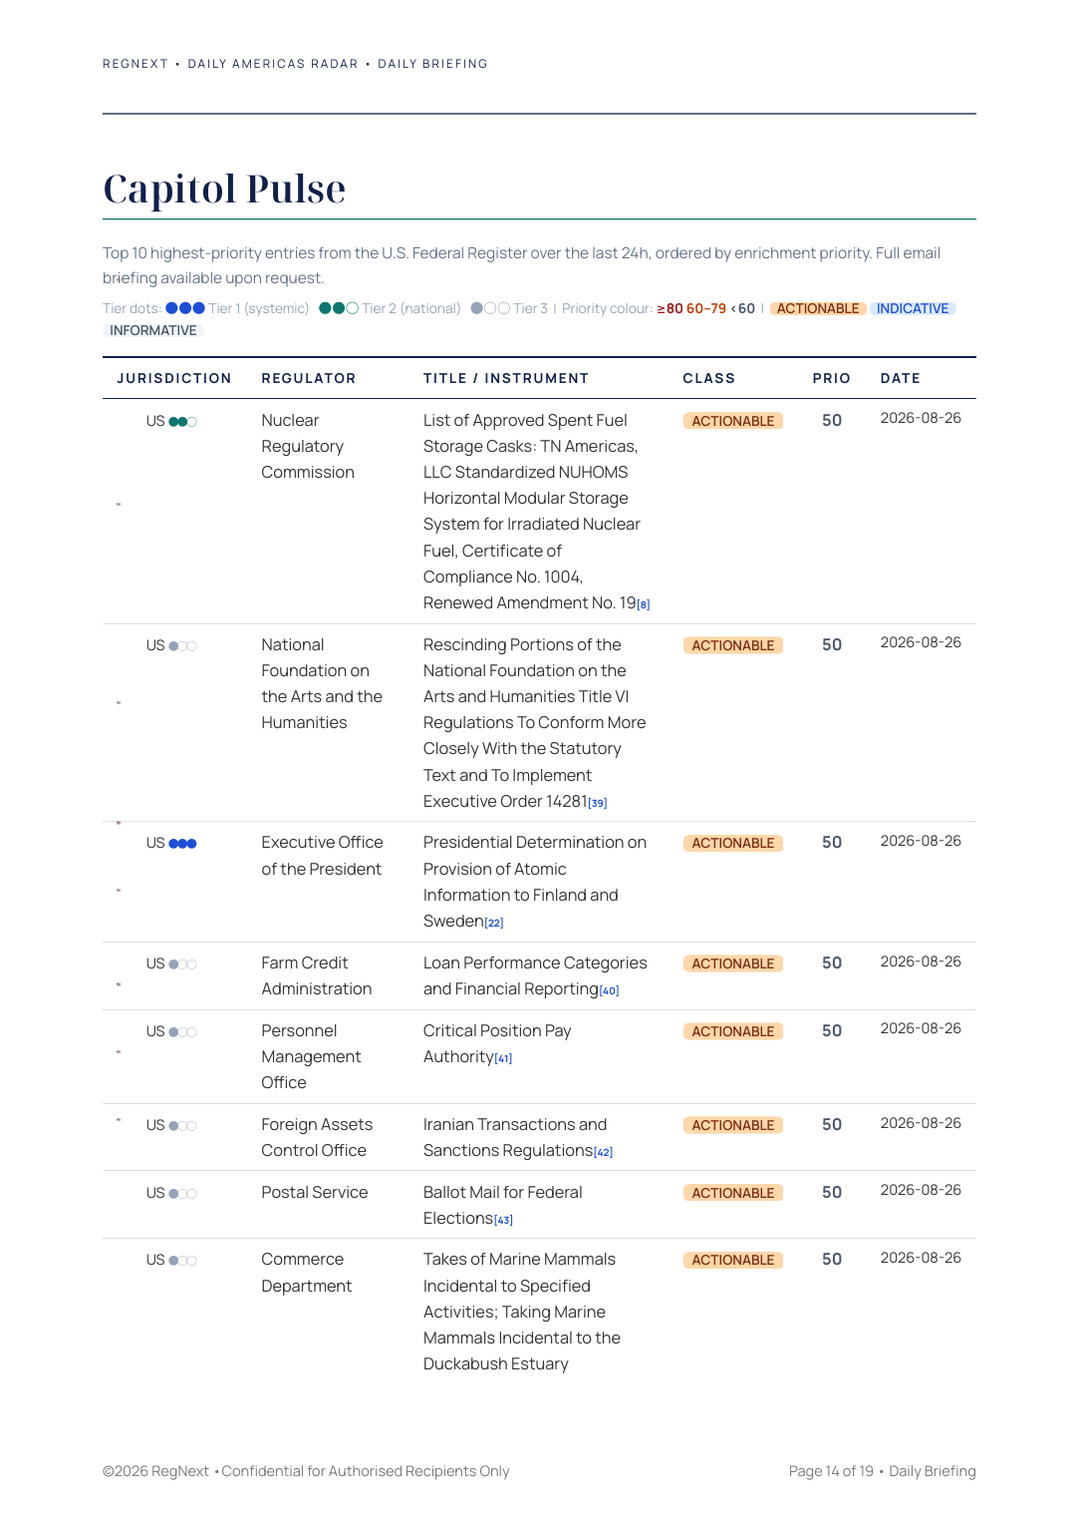This screenshot has width=1080, height=1528.
Task: Click the JURISDICTION column header
Action: (x=174, y=378)
